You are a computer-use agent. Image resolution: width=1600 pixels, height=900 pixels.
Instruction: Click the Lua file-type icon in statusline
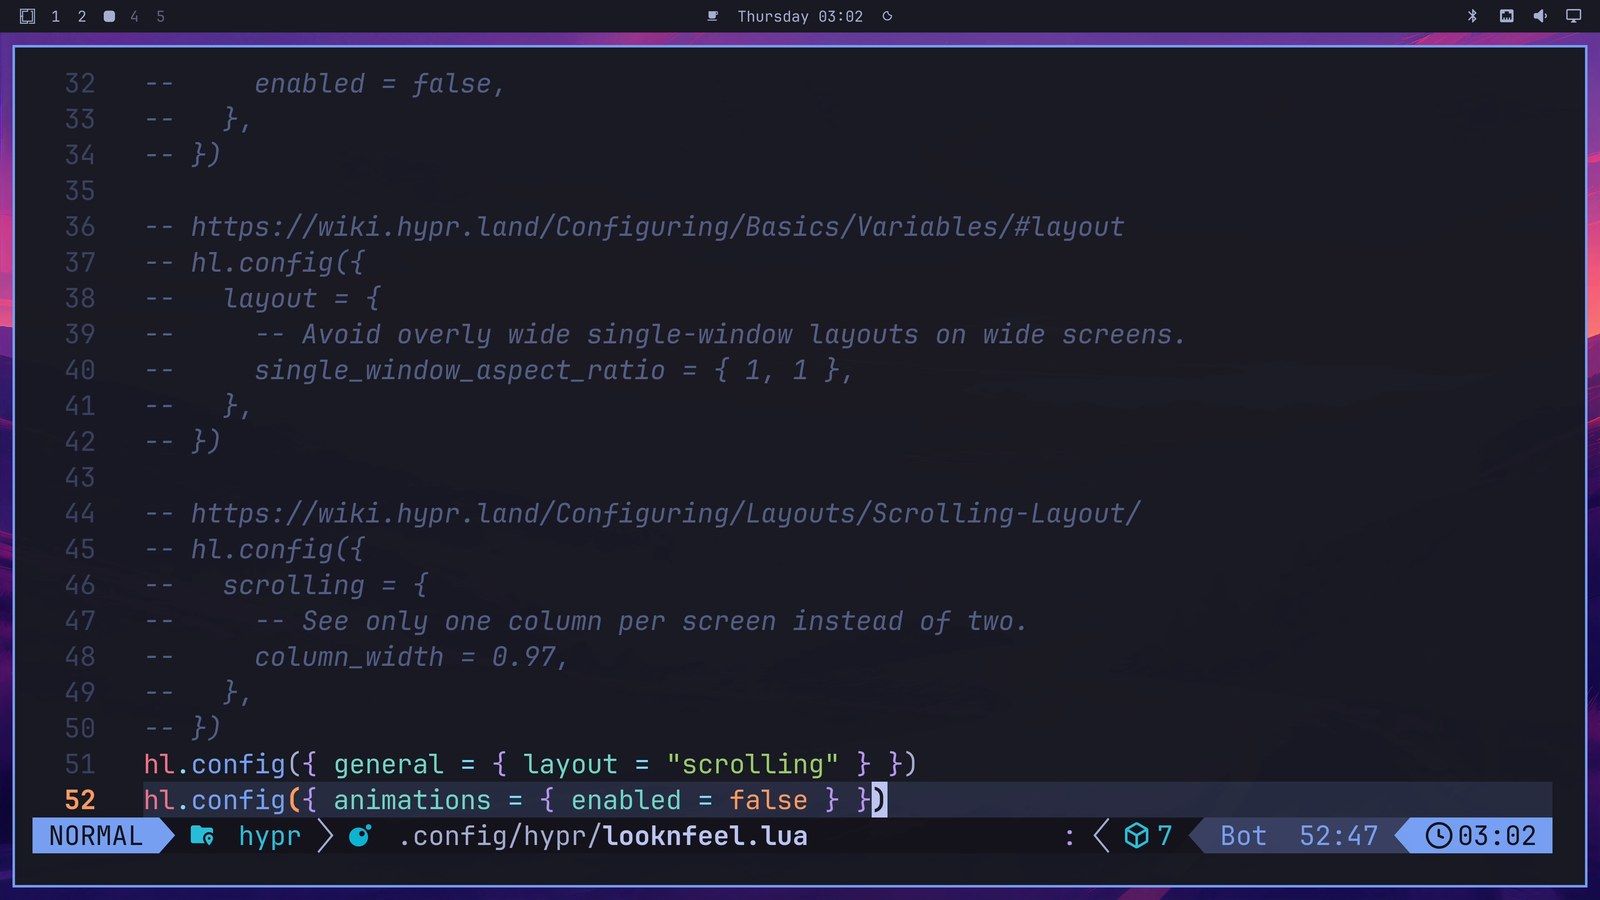point(360,836)
